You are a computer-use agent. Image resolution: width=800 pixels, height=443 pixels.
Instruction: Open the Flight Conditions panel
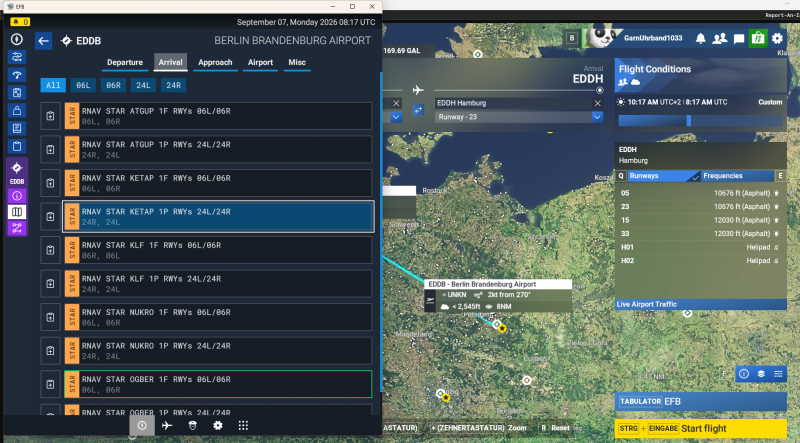[701, 75]
